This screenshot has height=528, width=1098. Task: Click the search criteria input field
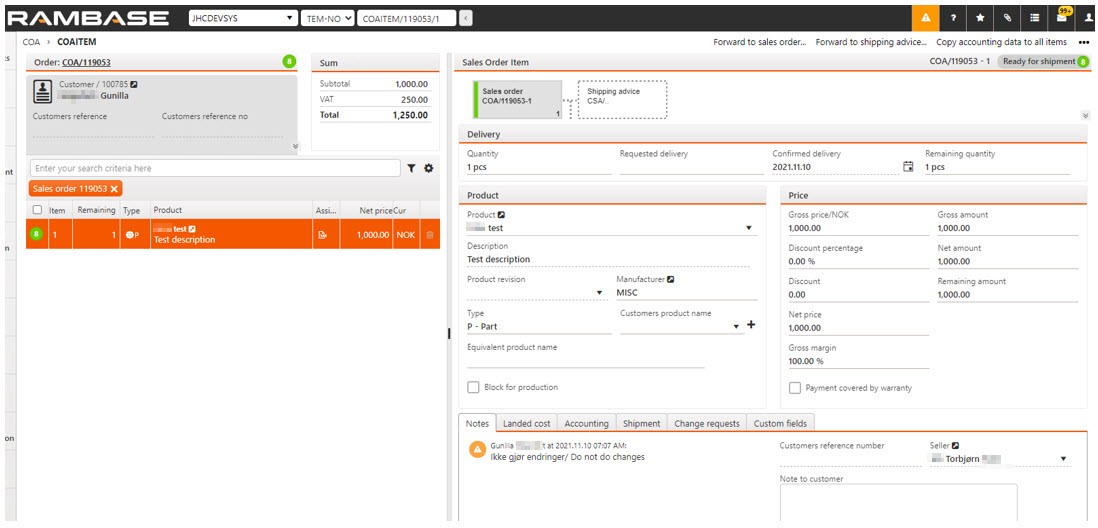215,169
